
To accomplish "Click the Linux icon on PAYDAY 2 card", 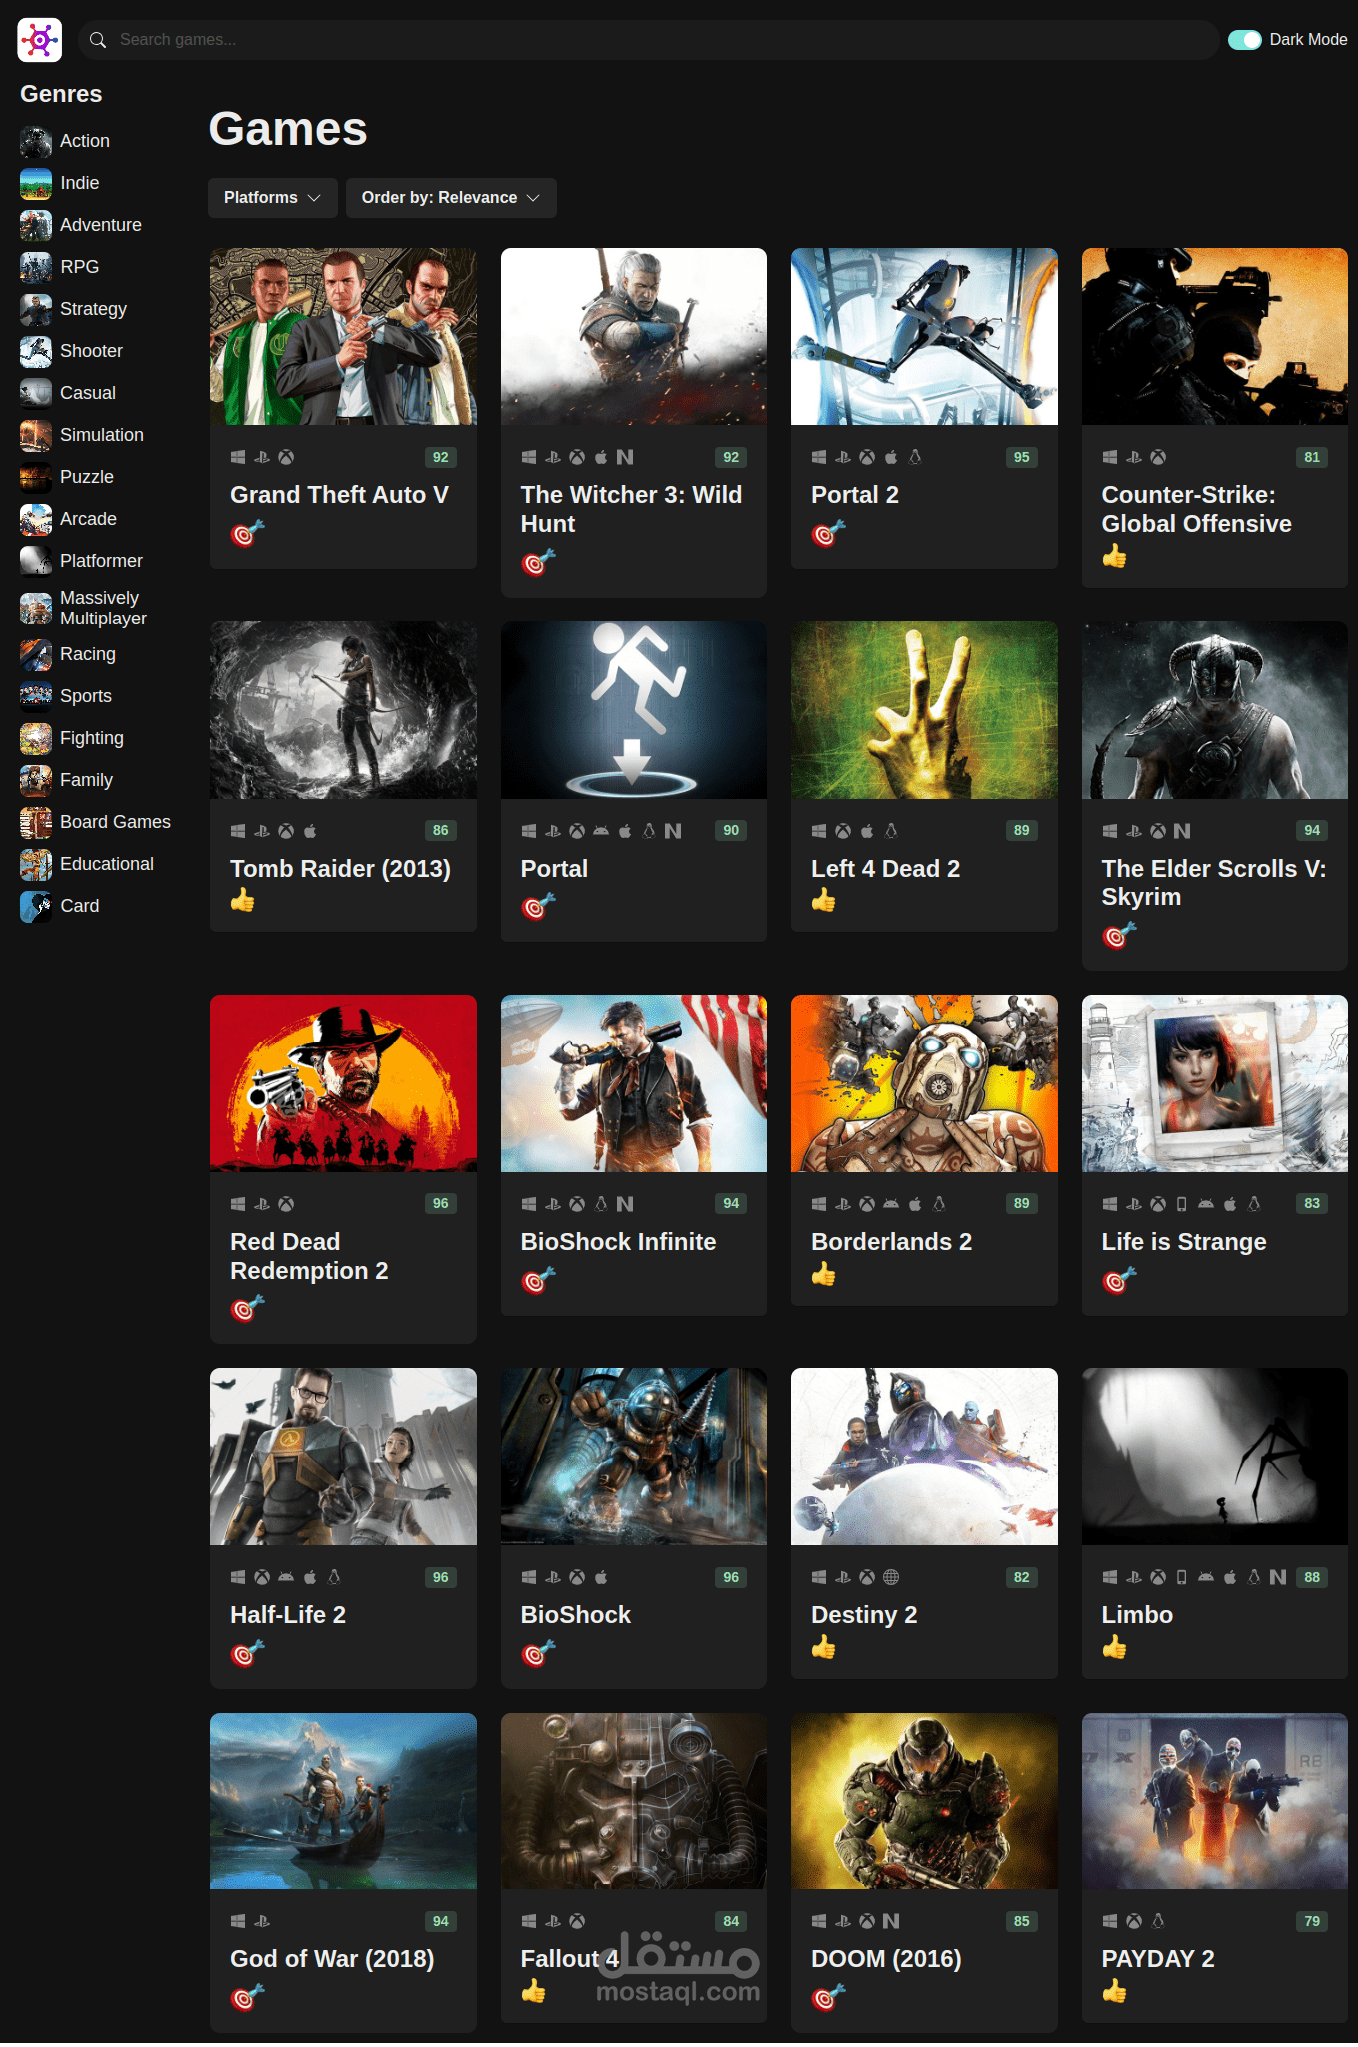I will [1158, 1921].
